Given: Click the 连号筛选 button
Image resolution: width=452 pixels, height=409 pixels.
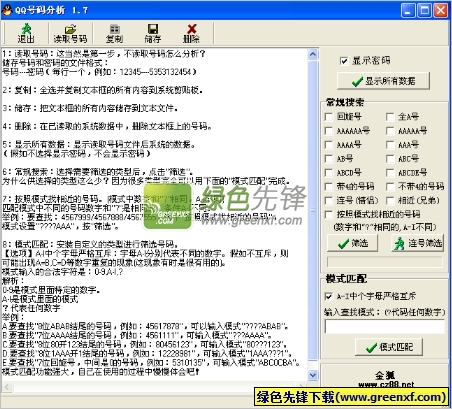Looking at the screenshot, I should coord(418,243).
